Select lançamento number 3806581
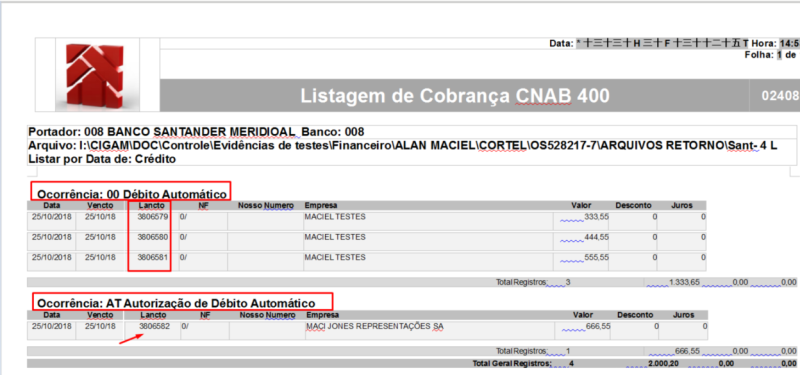Image resolution: width=800 pixels, height=375 pixels. (x=153, y=258)
